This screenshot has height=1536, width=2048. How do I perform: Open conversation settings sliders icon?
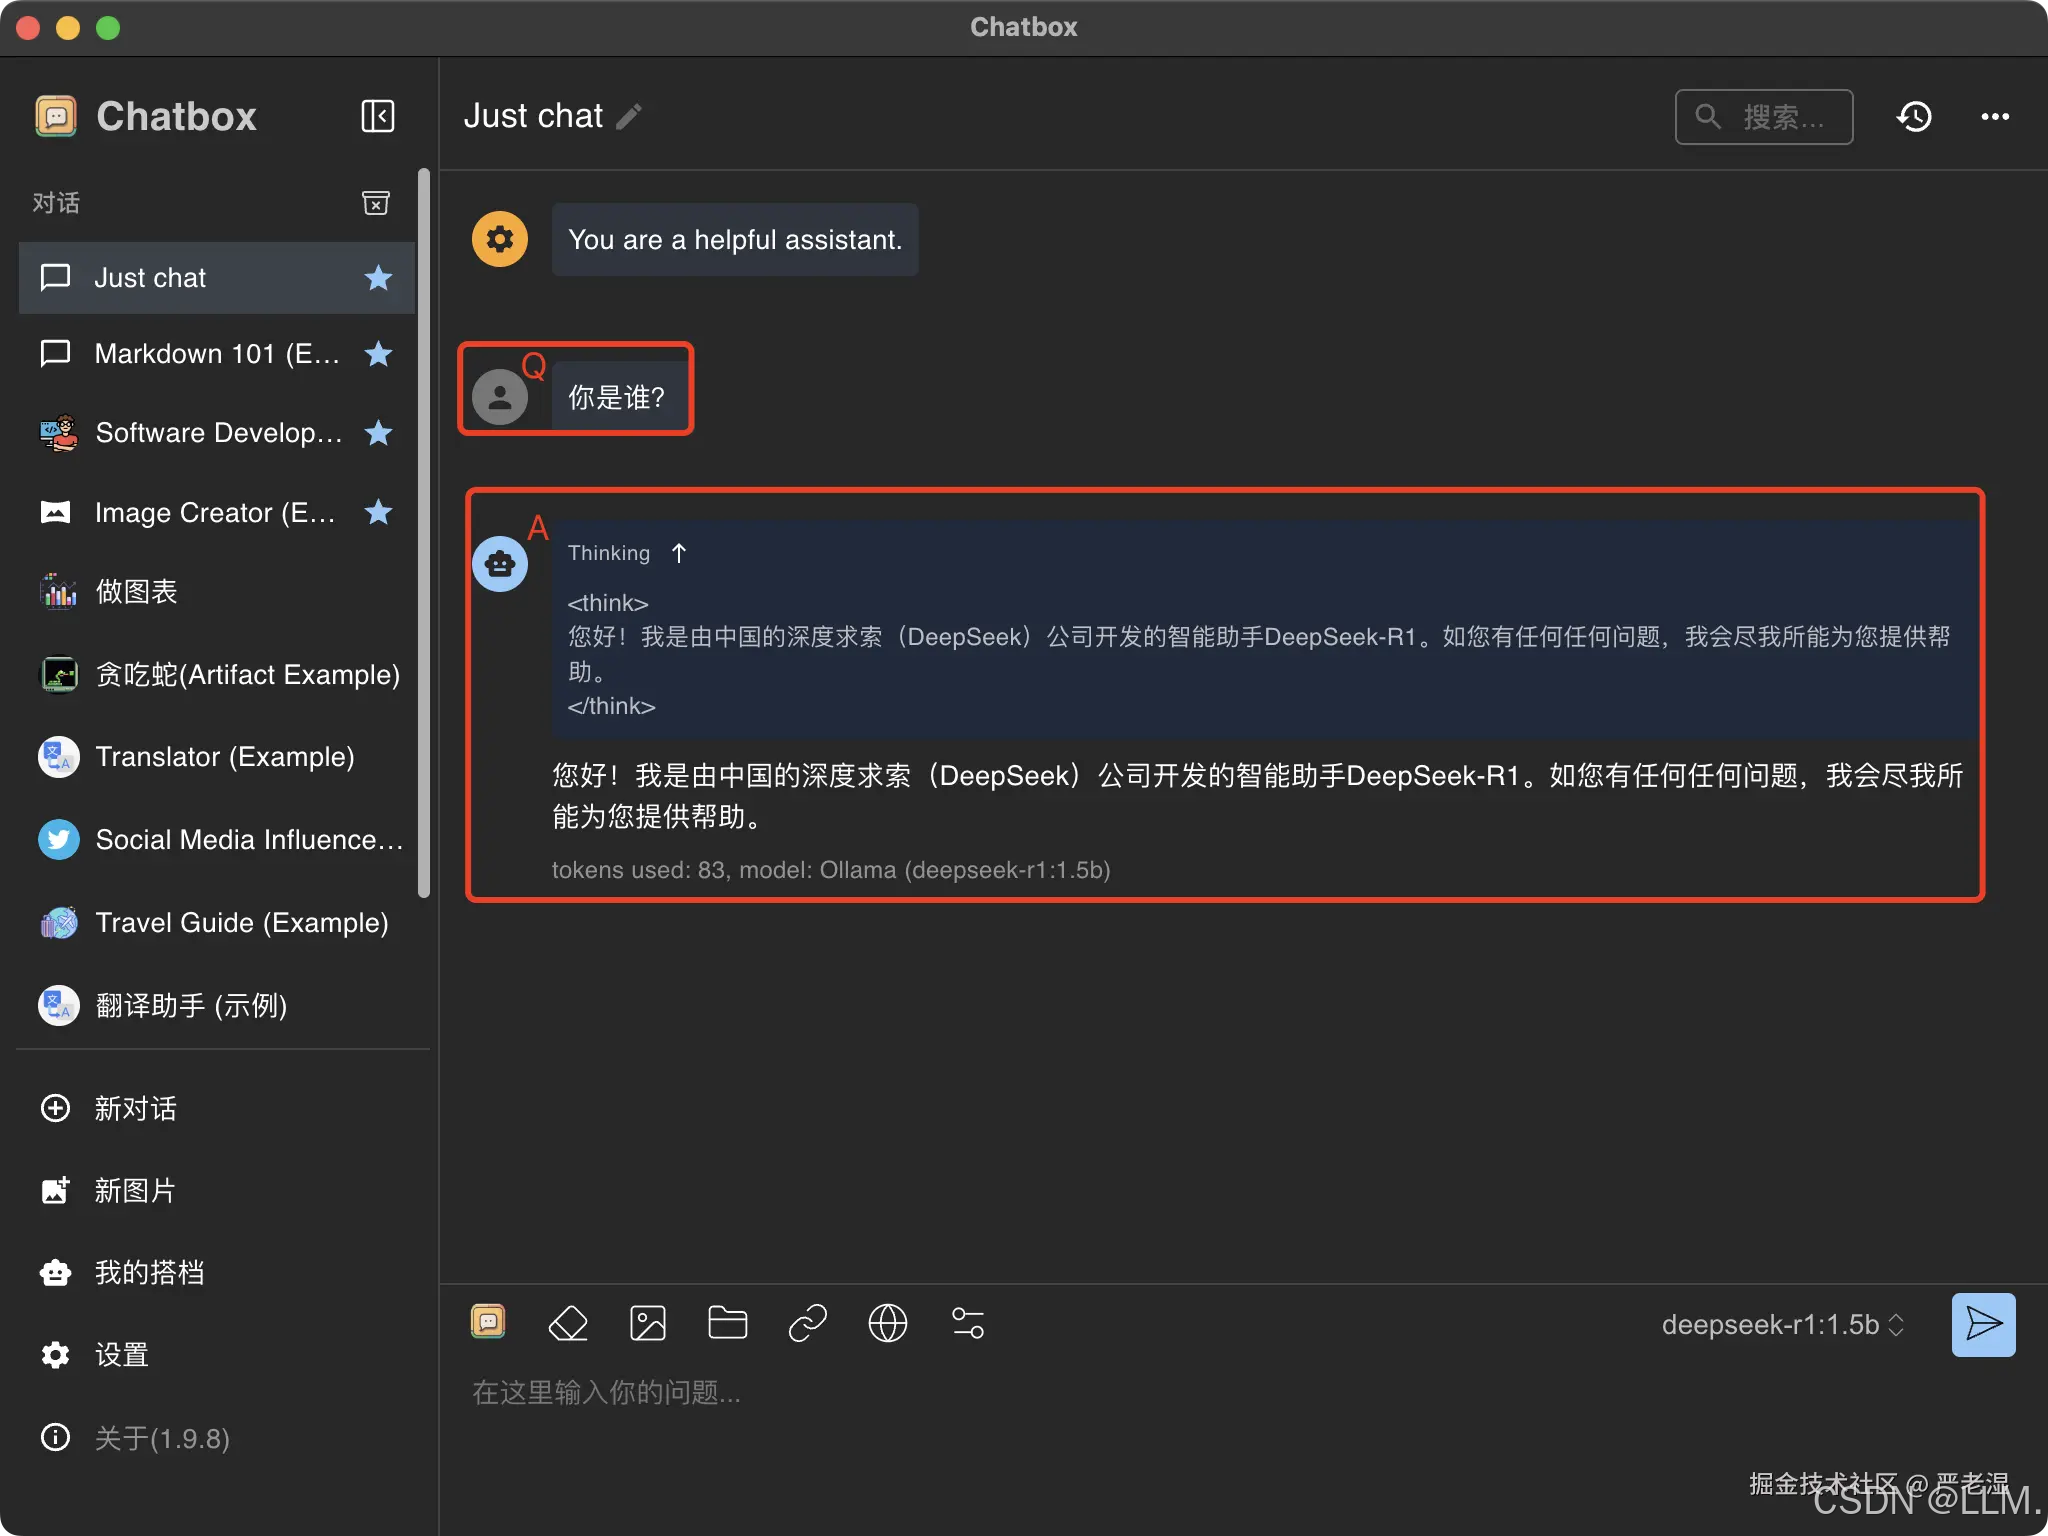click(x=967, y=1323)
